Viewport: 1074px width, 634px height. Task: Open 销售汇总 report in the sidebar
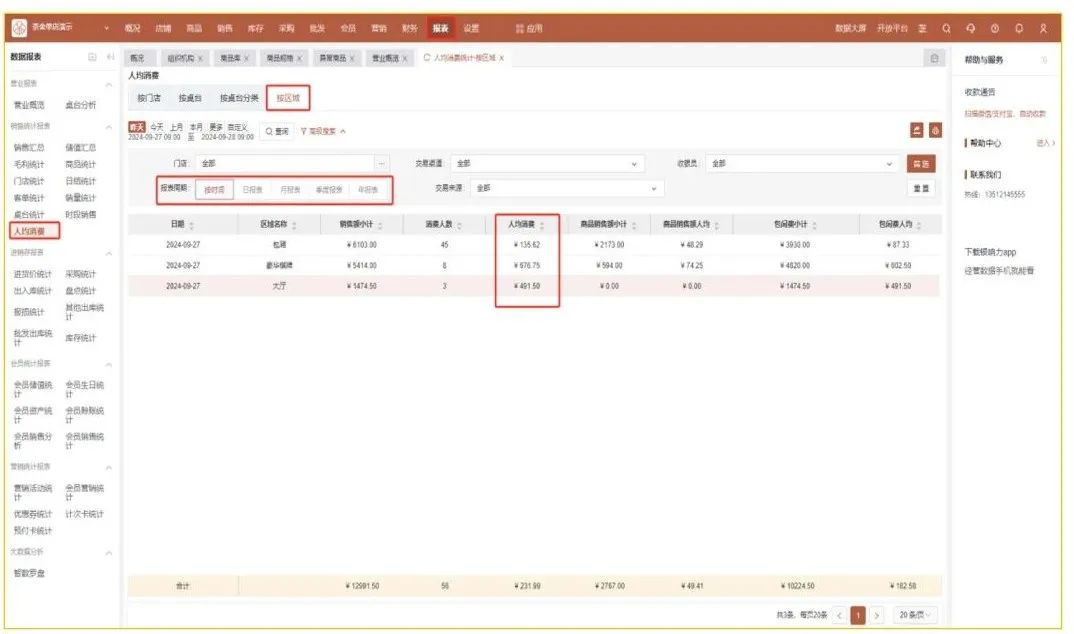pyautogui.click(x=28, y=147)
